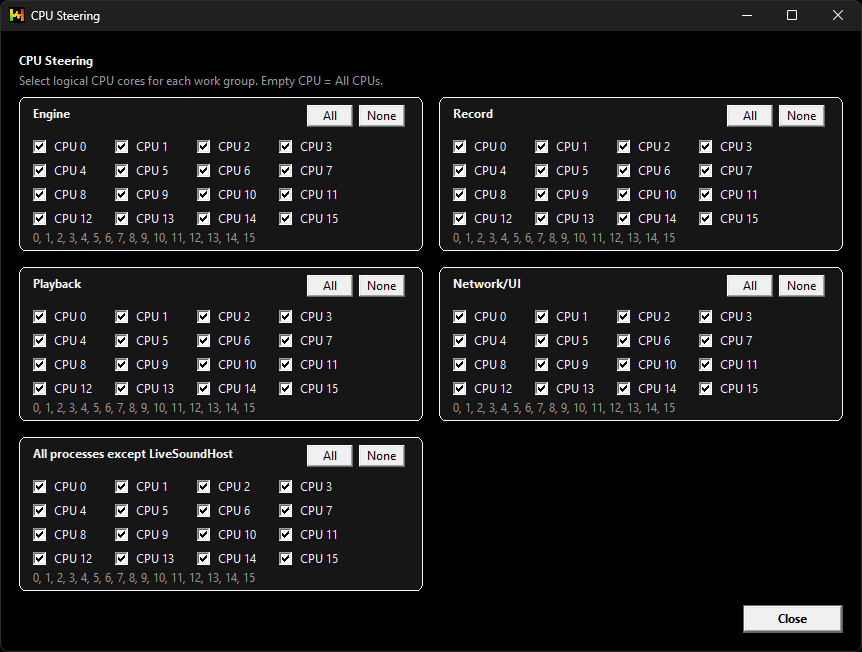Uncheck CPU 15 in the Engine group
This screenshot has width=862, height=652.
pos(285,219)
